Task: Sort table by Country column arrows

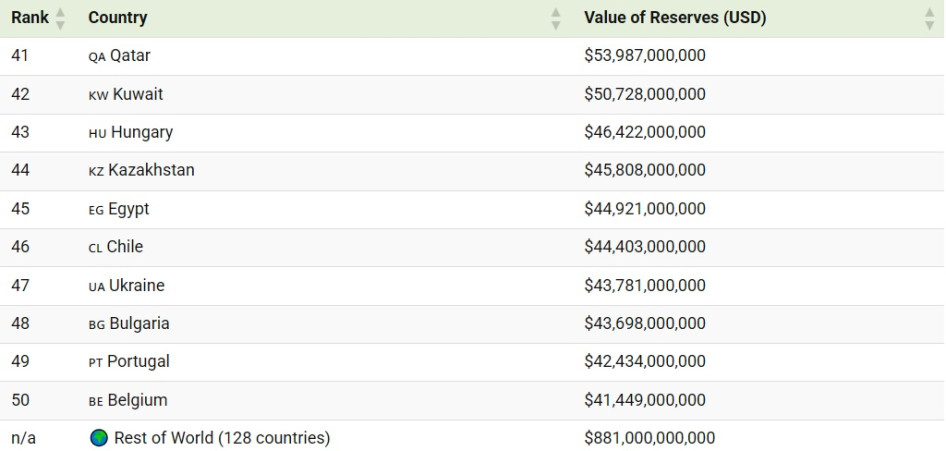Action: point(556,18)
